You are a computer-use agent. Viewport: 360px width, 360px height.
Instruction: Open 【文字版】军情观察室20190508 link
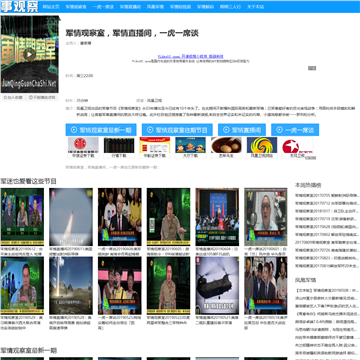pyautogui.click(x=327, y=291)
